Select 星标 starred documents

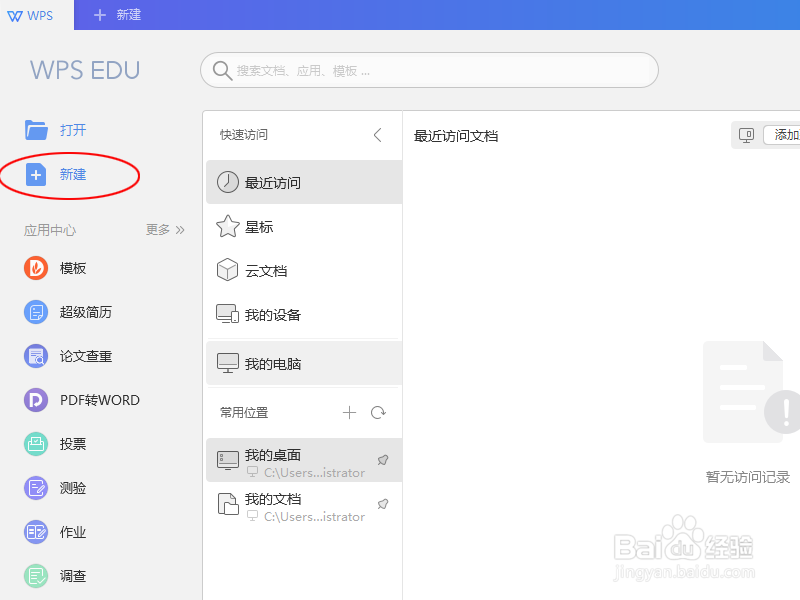[x=304, y=227]
